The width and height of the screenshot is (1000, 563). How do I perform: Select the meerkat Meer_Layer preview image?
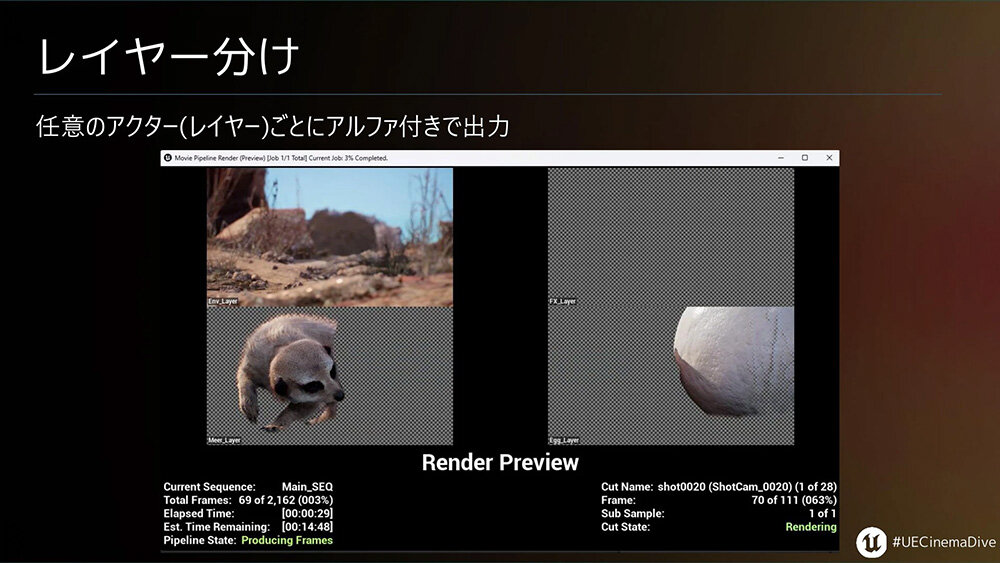pos(330,375)
